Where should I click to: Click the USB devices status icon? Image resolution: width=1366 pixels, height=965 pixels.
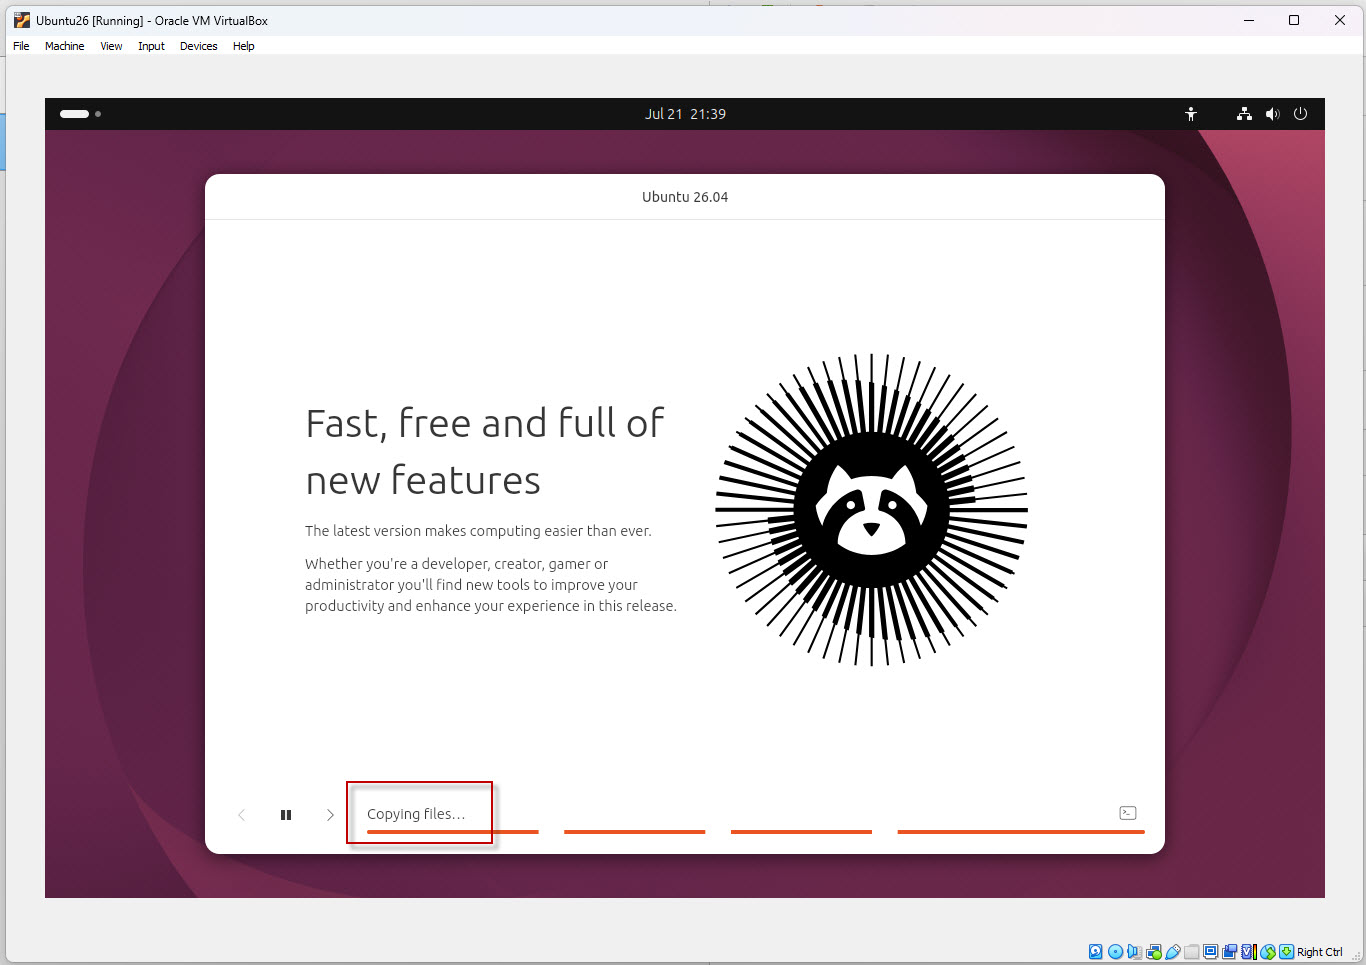(1173, 952)
